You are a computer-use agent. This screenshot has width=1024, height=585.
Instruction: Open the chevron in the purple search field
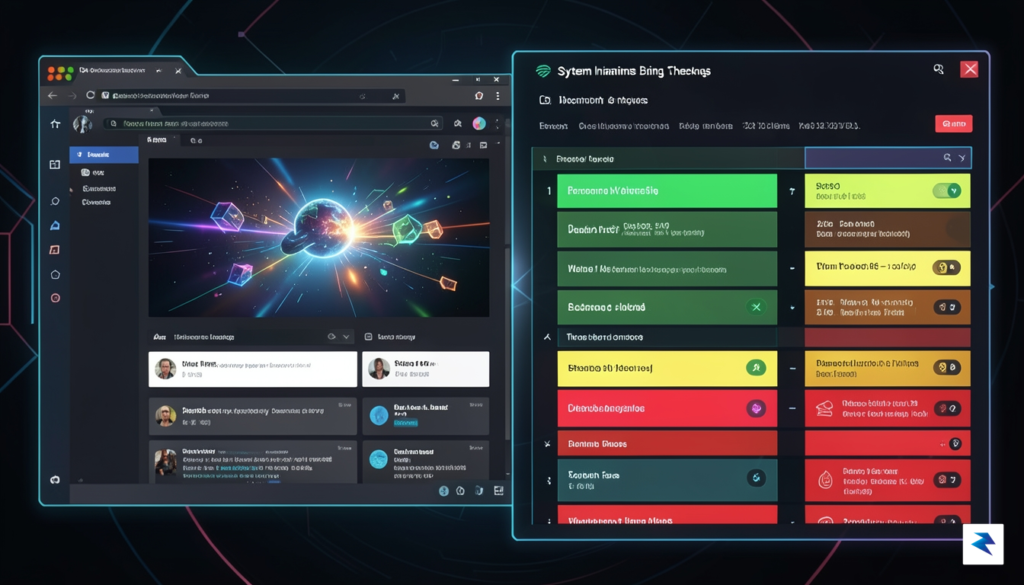(x=962, y=158)
